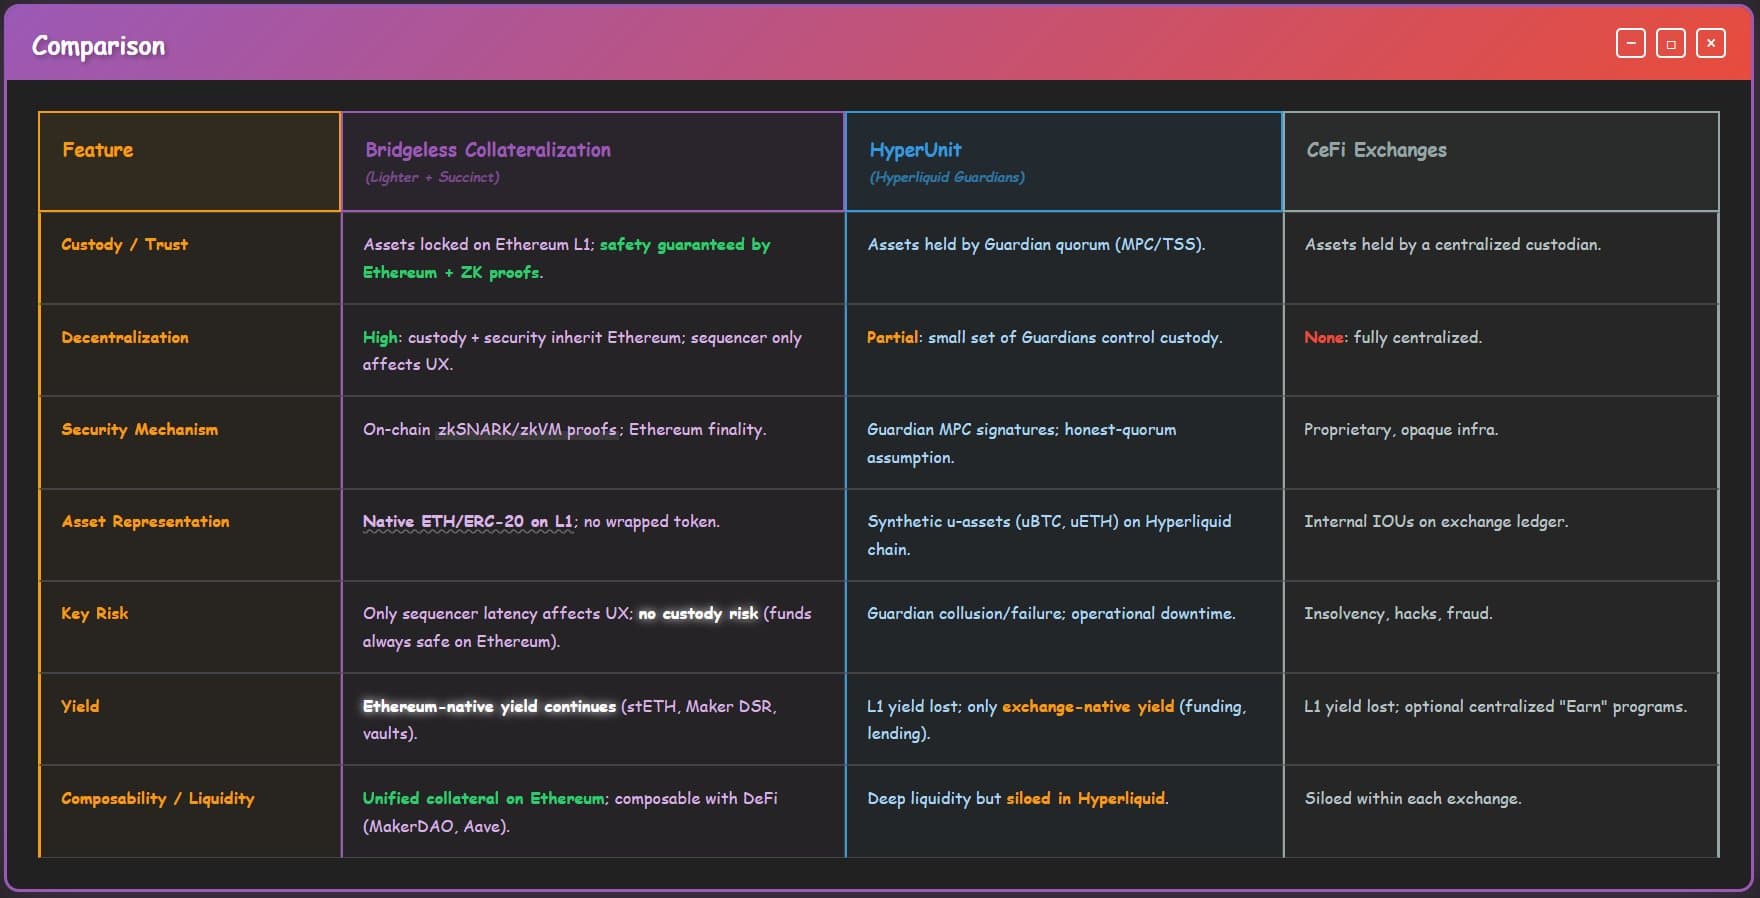Image resolution: width=1760 pixels, height=898 pixels.
Task: Click cell 'Ethereum-native yield continues'
Action: 593,719
